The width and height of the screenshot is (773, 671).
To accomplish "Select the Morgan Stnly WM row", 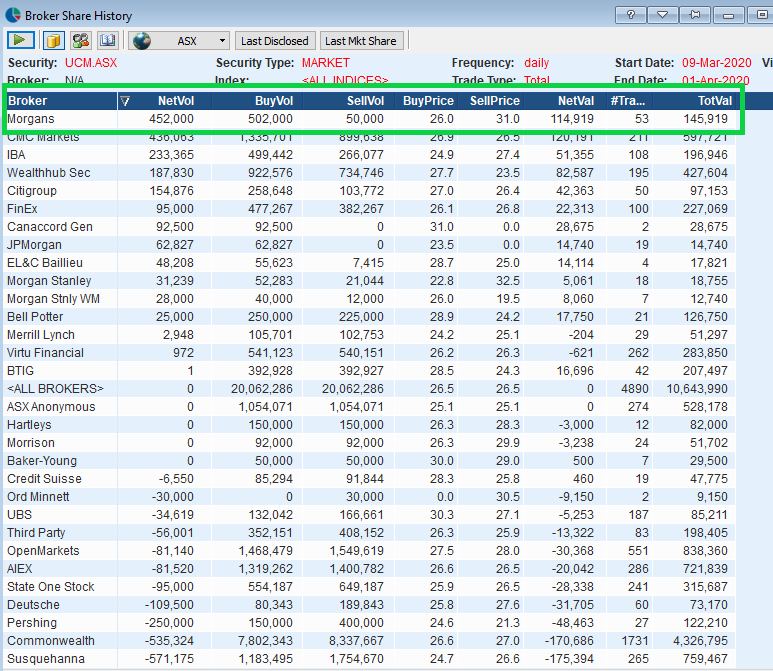I will (370, 299).
